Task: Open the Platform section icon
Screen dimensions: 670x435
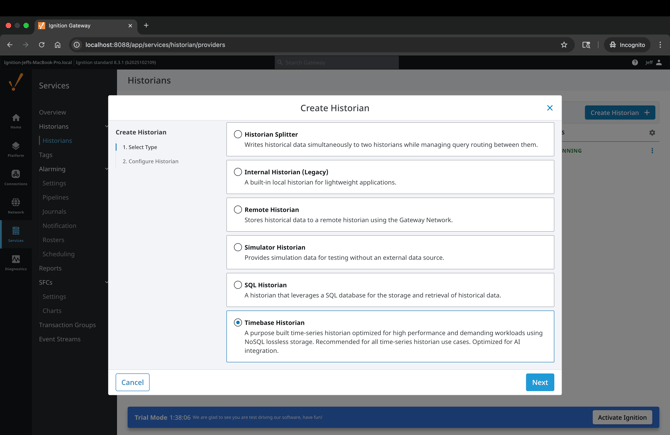Action: tap(16, 149)
